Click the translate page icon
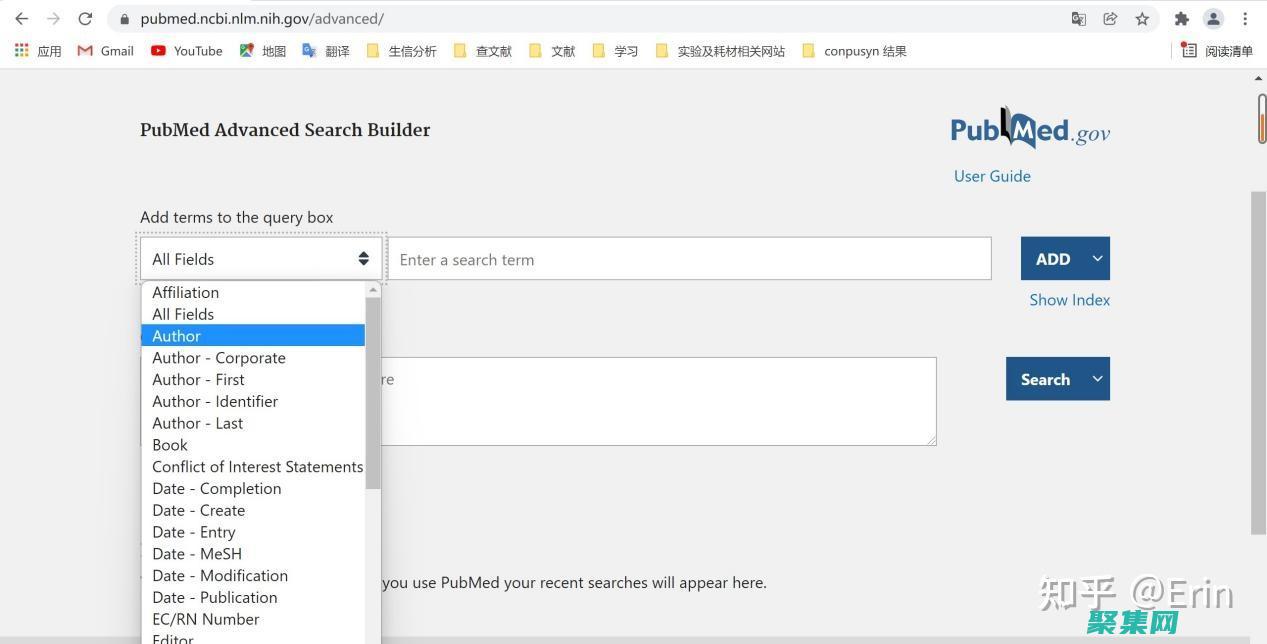The width and height of the screenshot is (1267, 644). (1078, 19)
